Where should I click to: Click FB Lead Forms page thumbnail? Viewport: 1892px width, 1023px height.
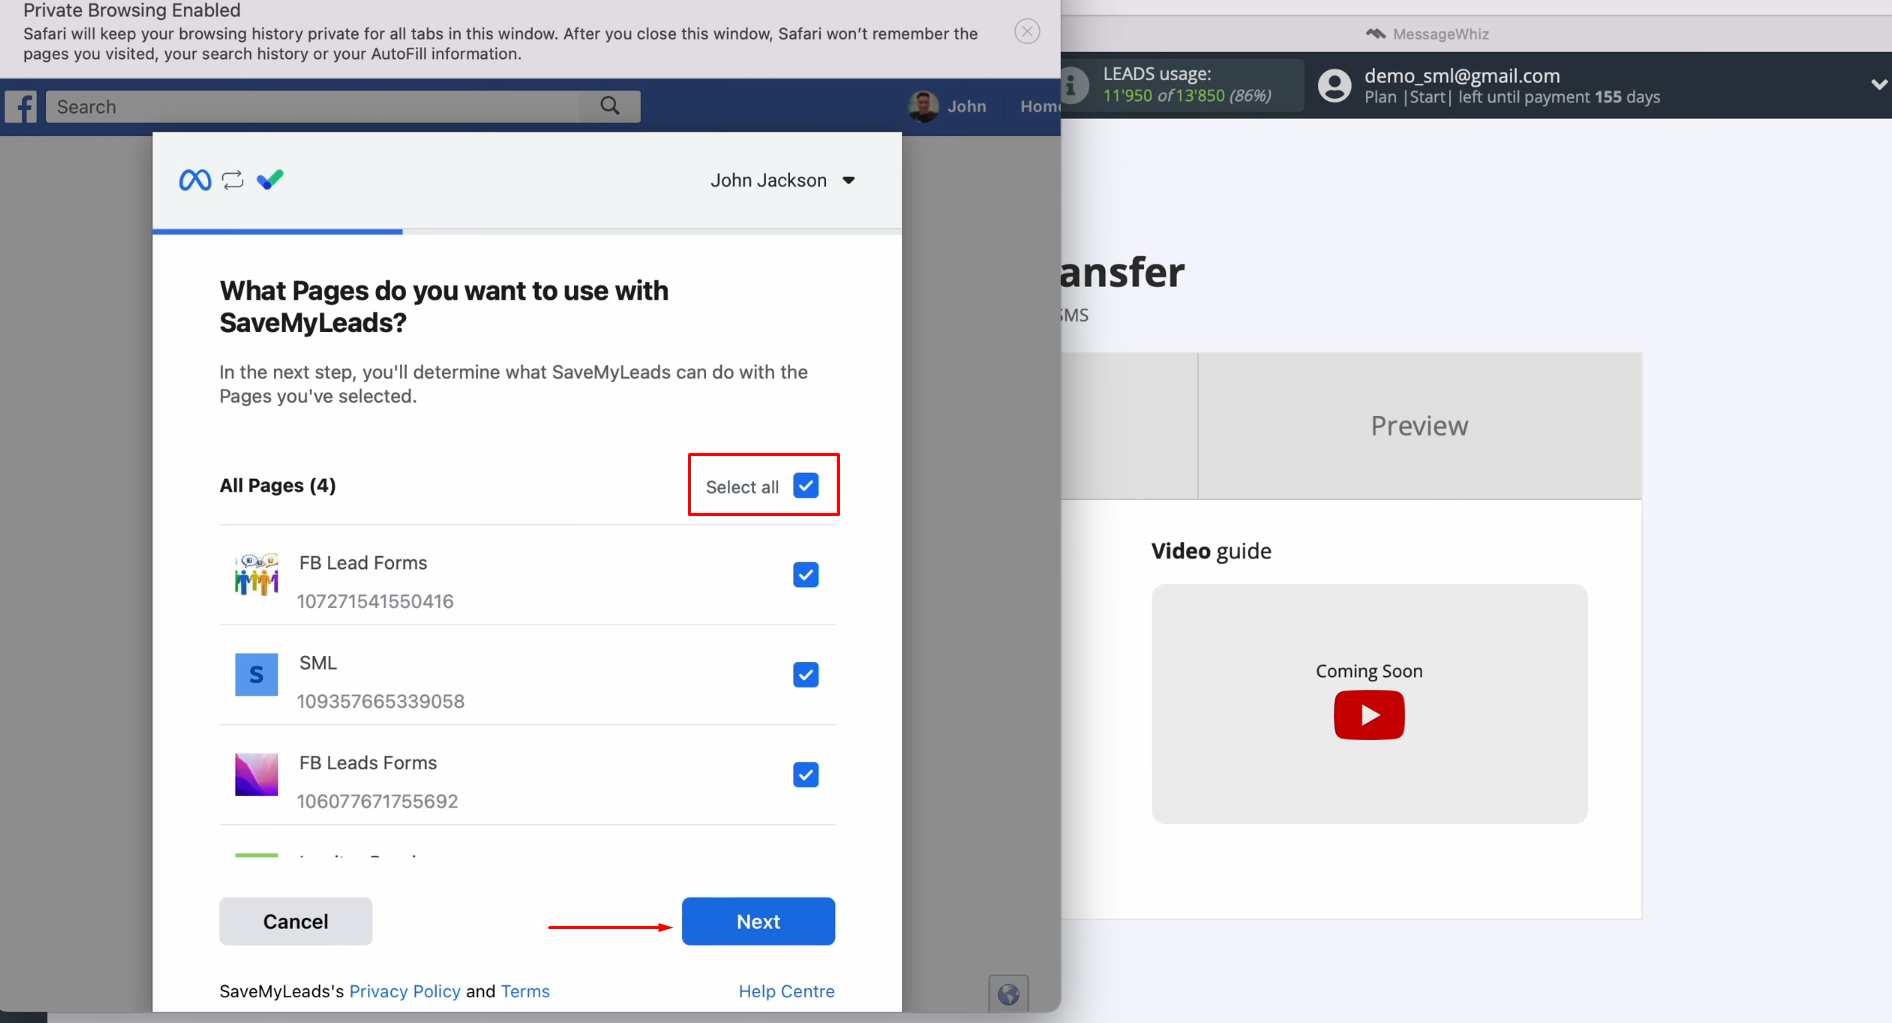257,575
